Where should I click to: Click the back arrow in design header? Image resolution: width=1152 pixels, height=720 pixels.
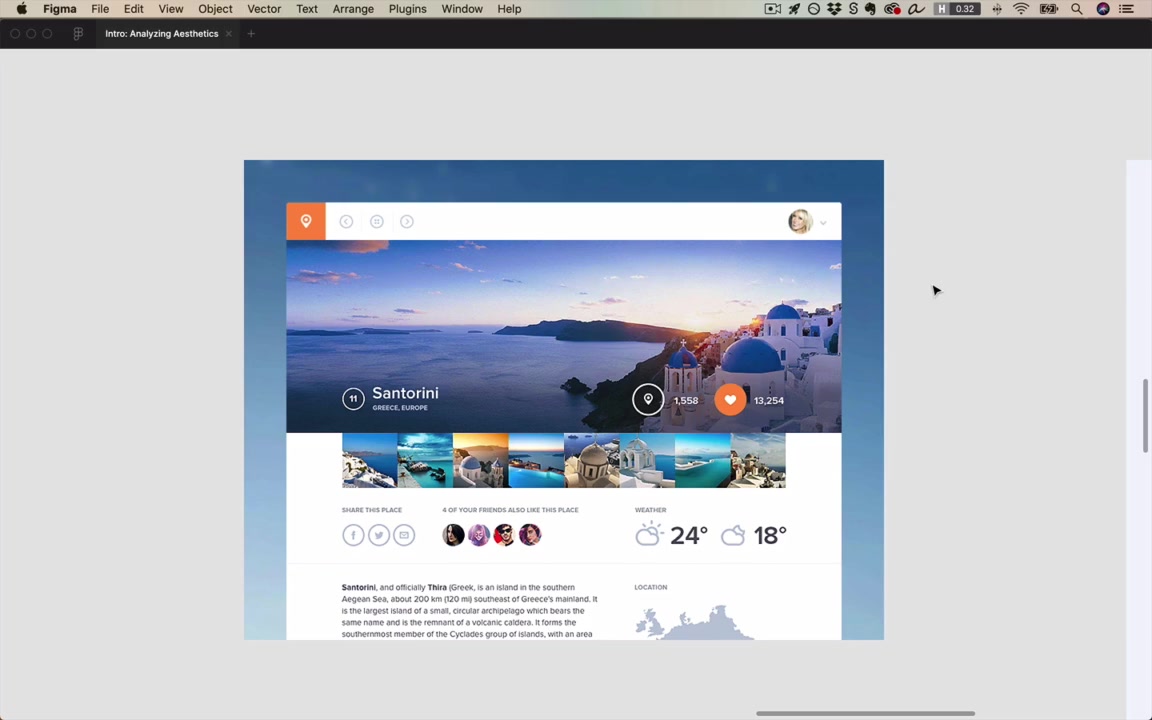[346, 221]
